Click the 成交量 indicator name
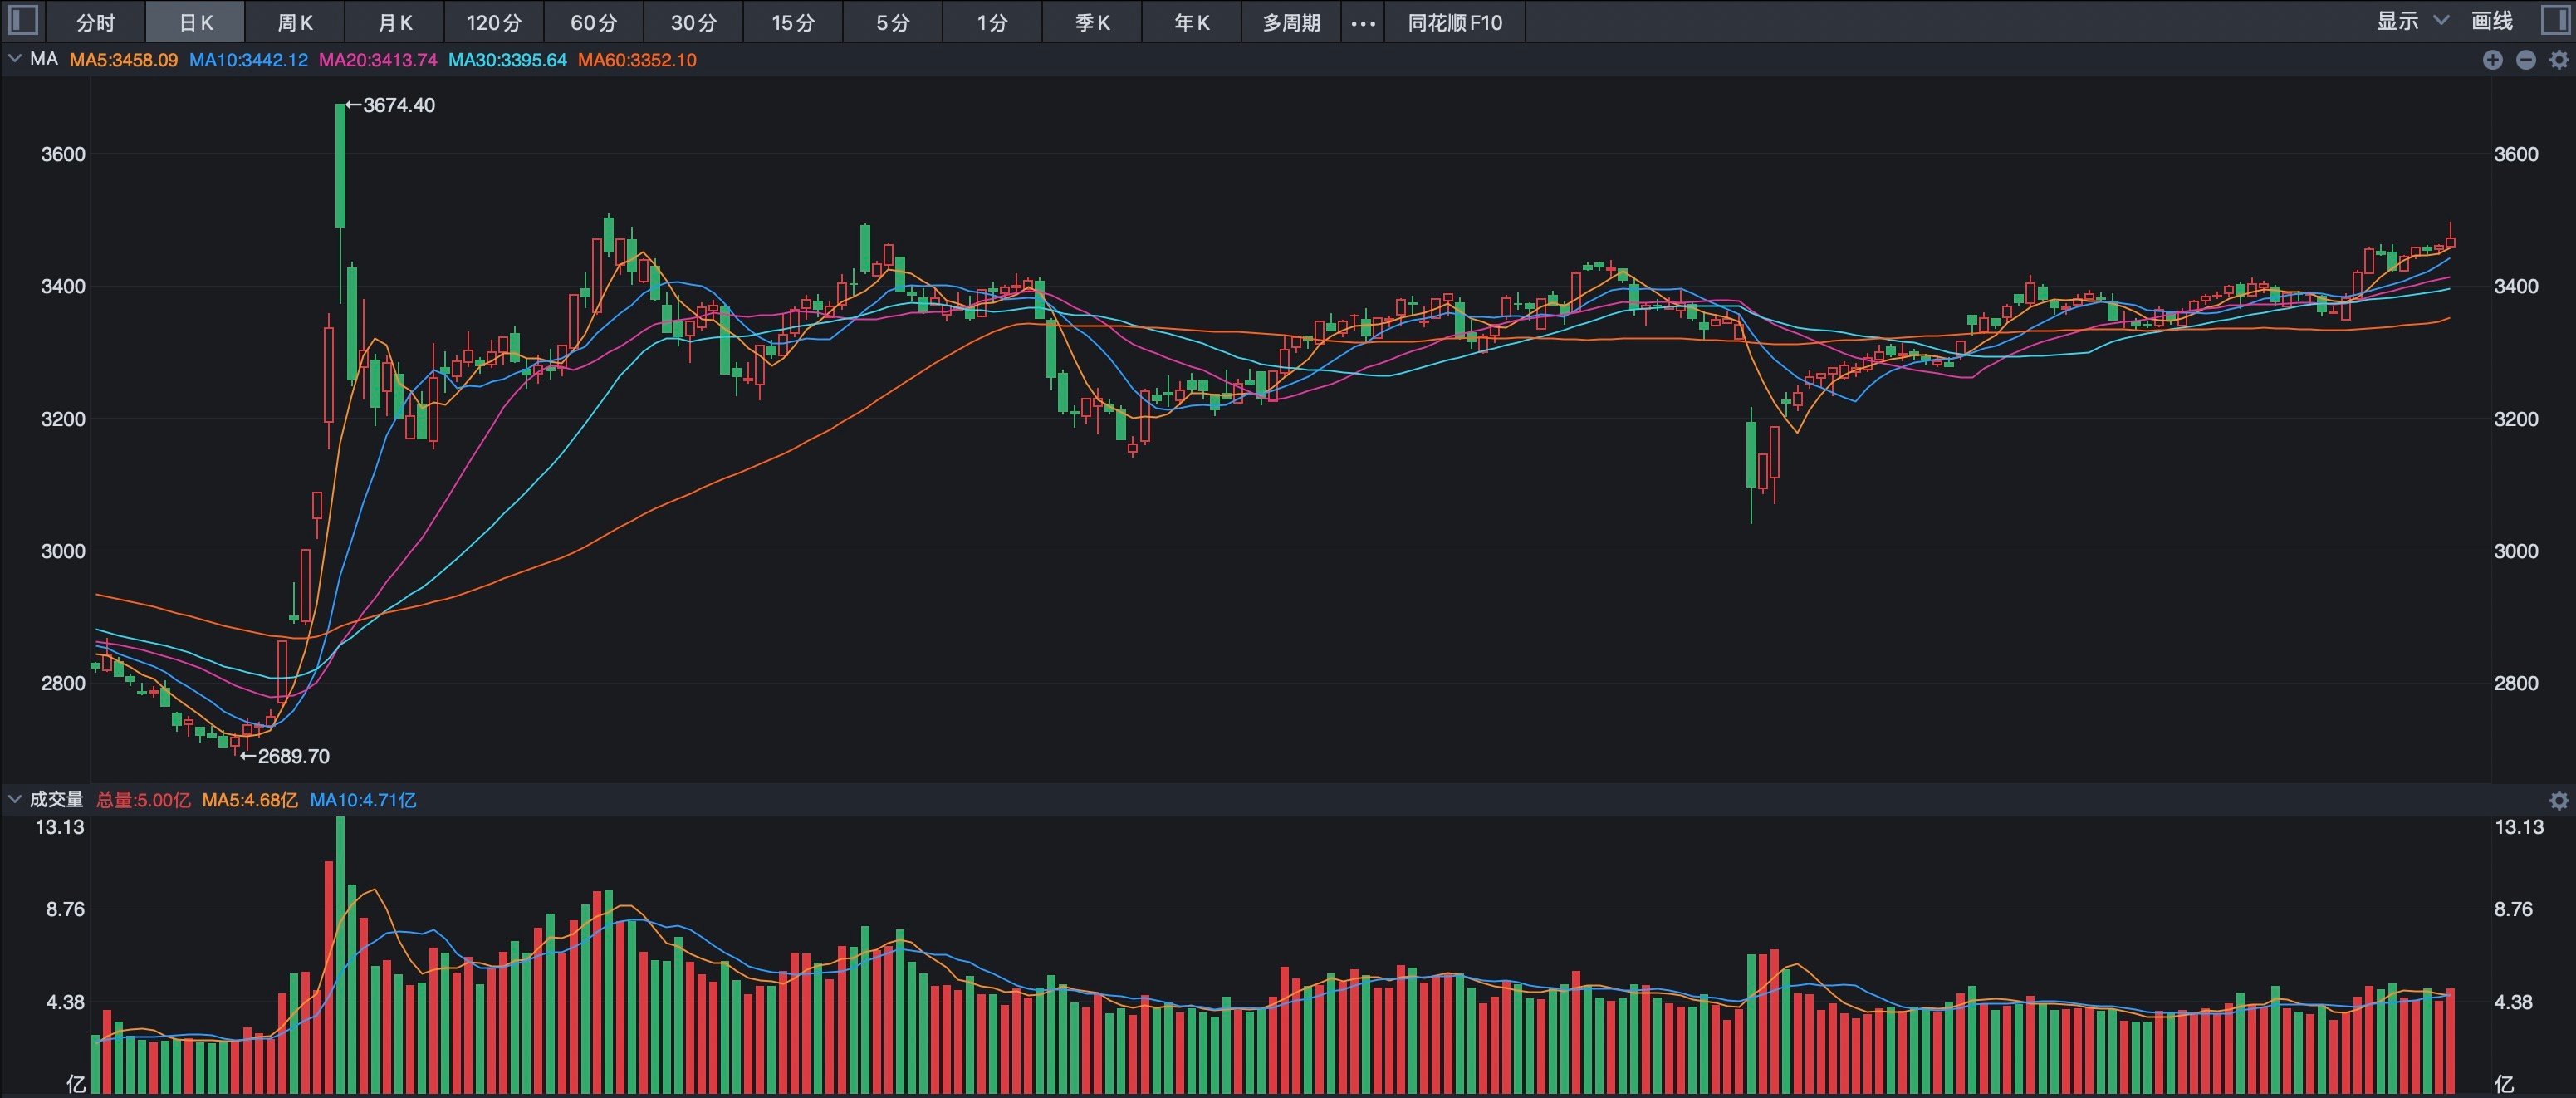This screenshot has height=1098, width=2576. [57, 799]
